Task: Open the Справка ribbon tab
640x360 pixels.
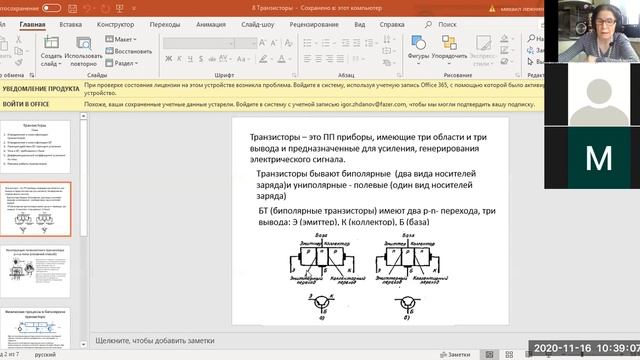Action: click(392, 24)
